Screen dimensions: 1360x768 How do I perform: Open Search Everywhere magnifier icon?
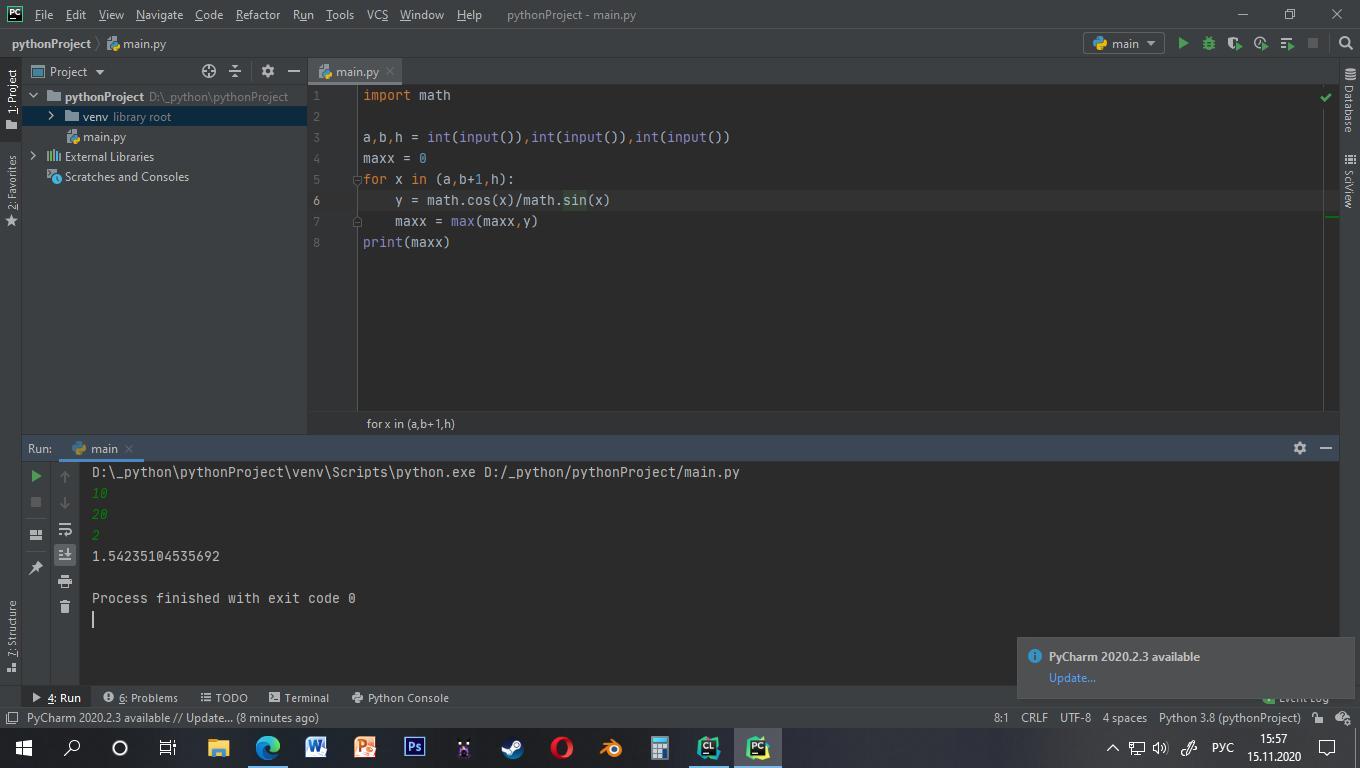point(1345,43)
